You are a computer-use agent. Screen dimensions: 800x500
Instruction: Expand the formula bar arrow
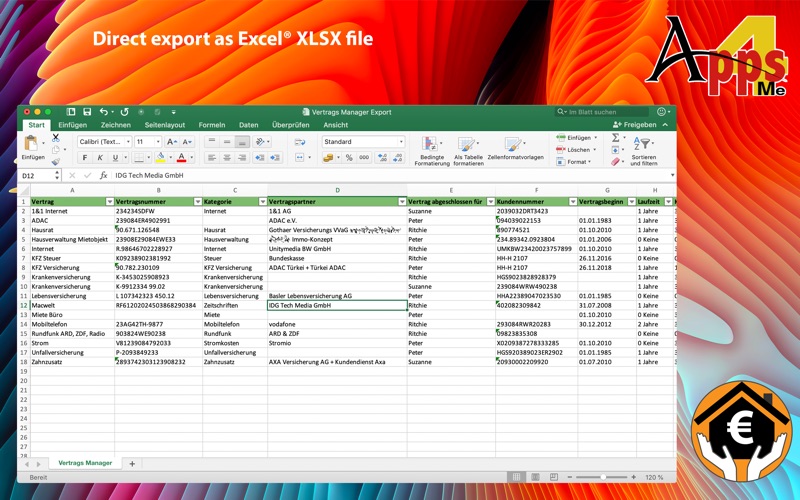click(x=672, y=175)
